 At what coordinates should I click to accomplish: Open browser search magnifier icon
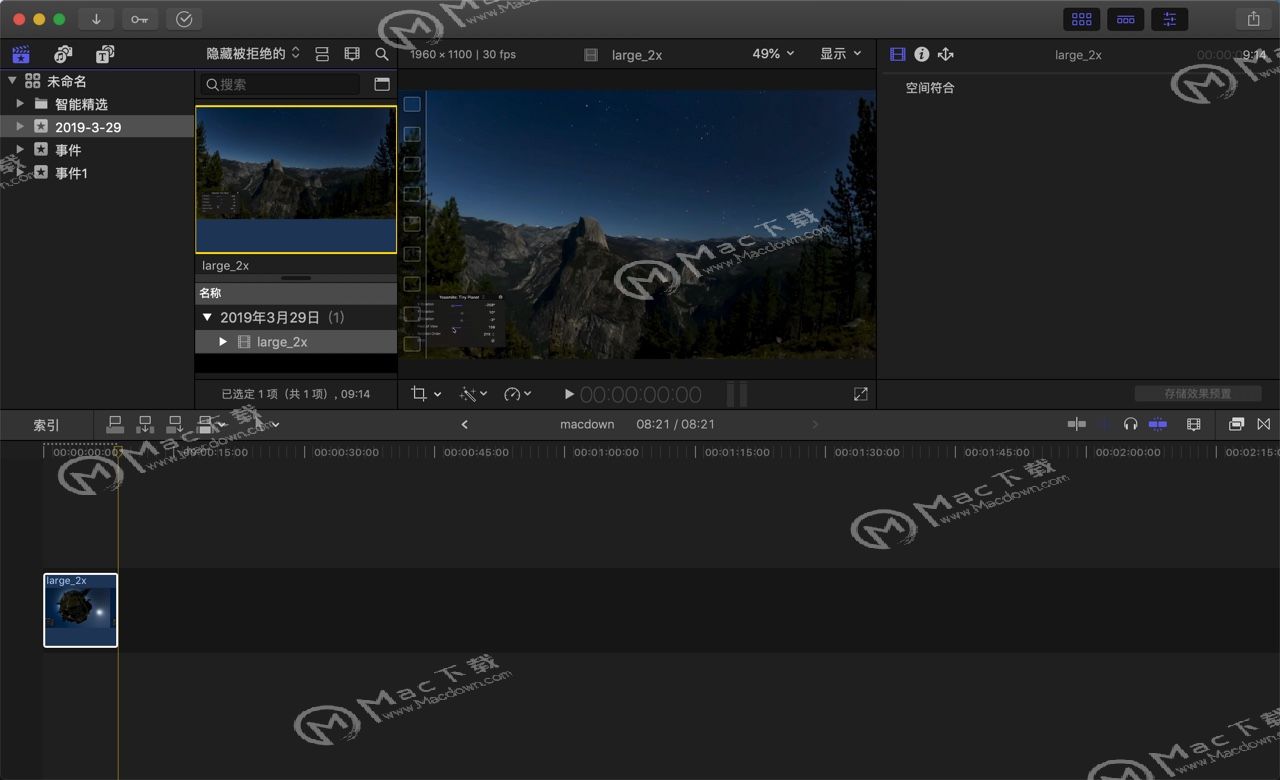[x=382, y=54]
